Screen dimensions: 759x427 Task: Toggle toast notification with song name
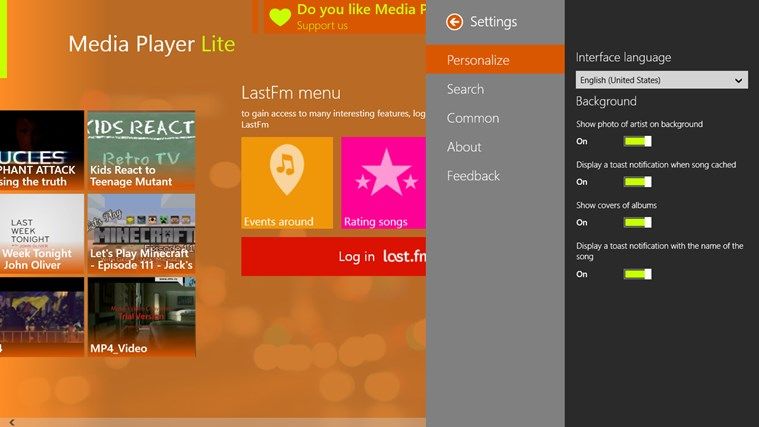pyautogui.click(x=638, y=274)
